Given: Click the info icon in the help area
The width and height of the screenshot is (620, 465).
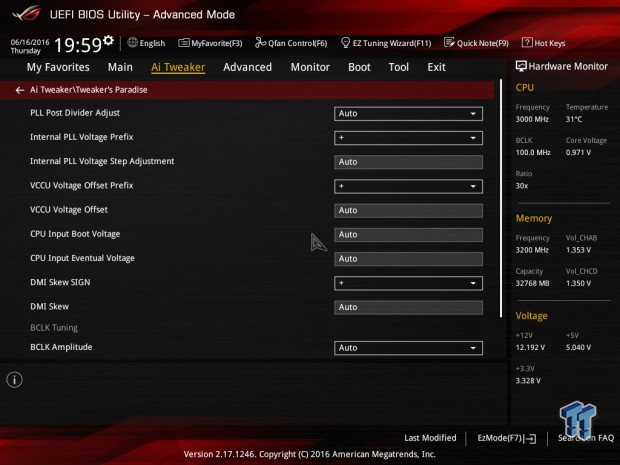Looking at the screenshot, I should tap(15, 380).
